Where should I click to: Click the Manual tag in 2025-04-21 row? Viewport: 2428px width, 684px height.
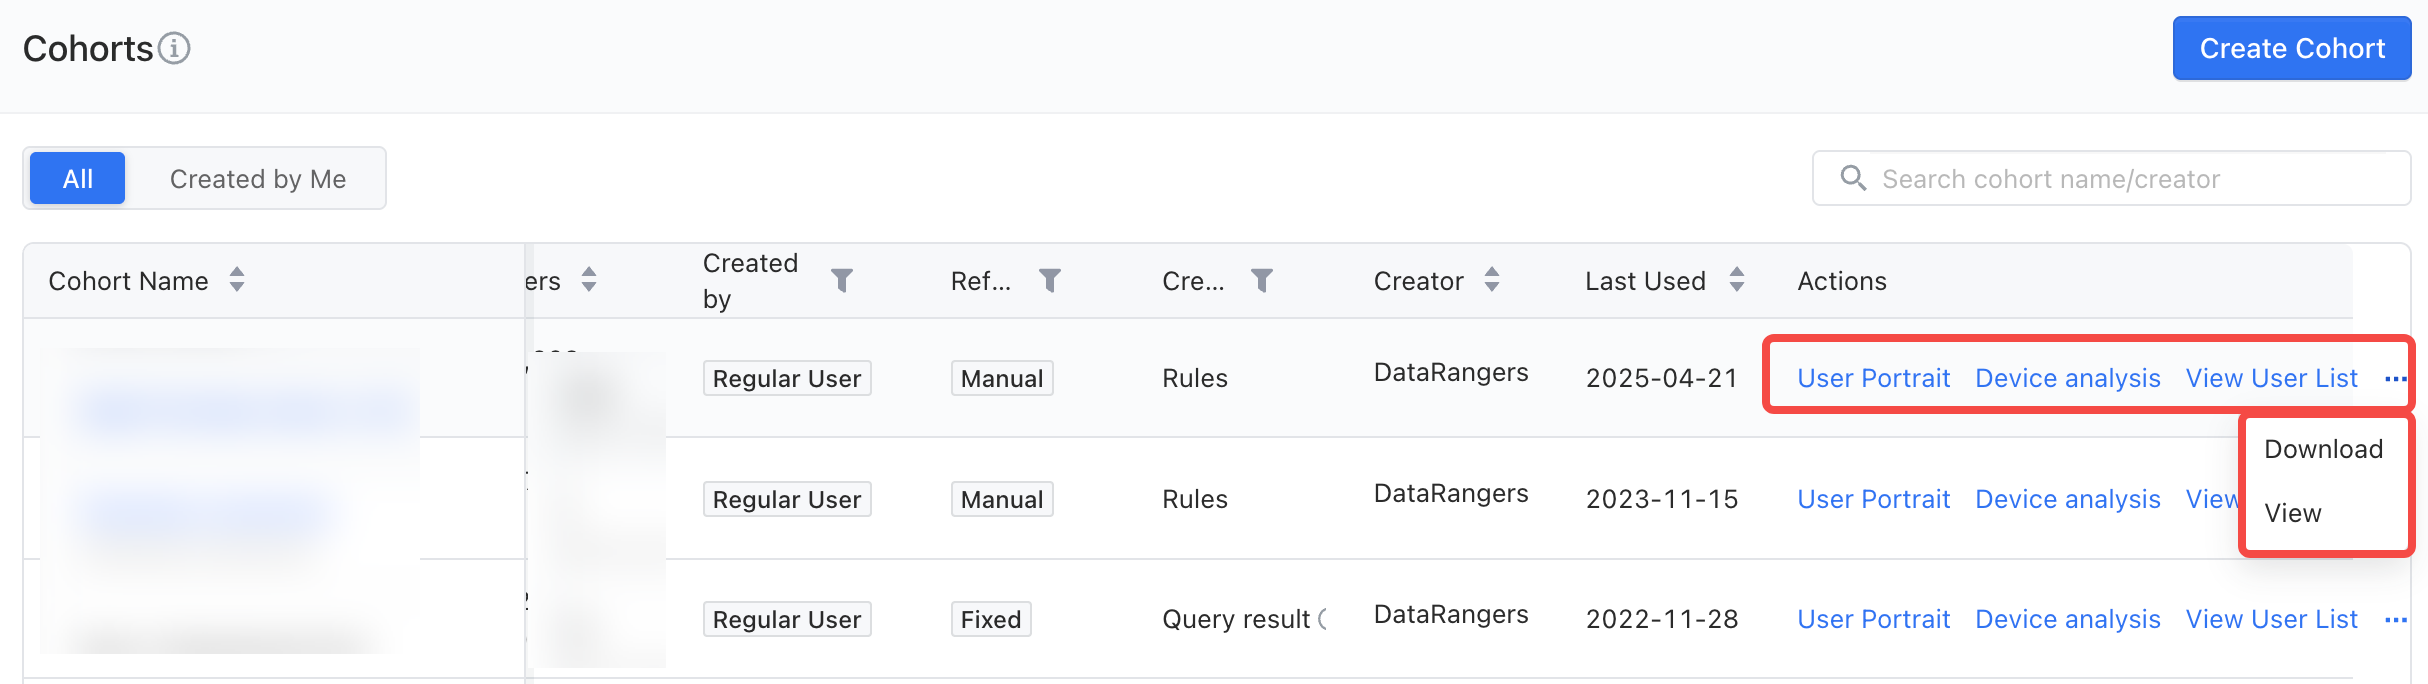click(x=1002, y=378)
